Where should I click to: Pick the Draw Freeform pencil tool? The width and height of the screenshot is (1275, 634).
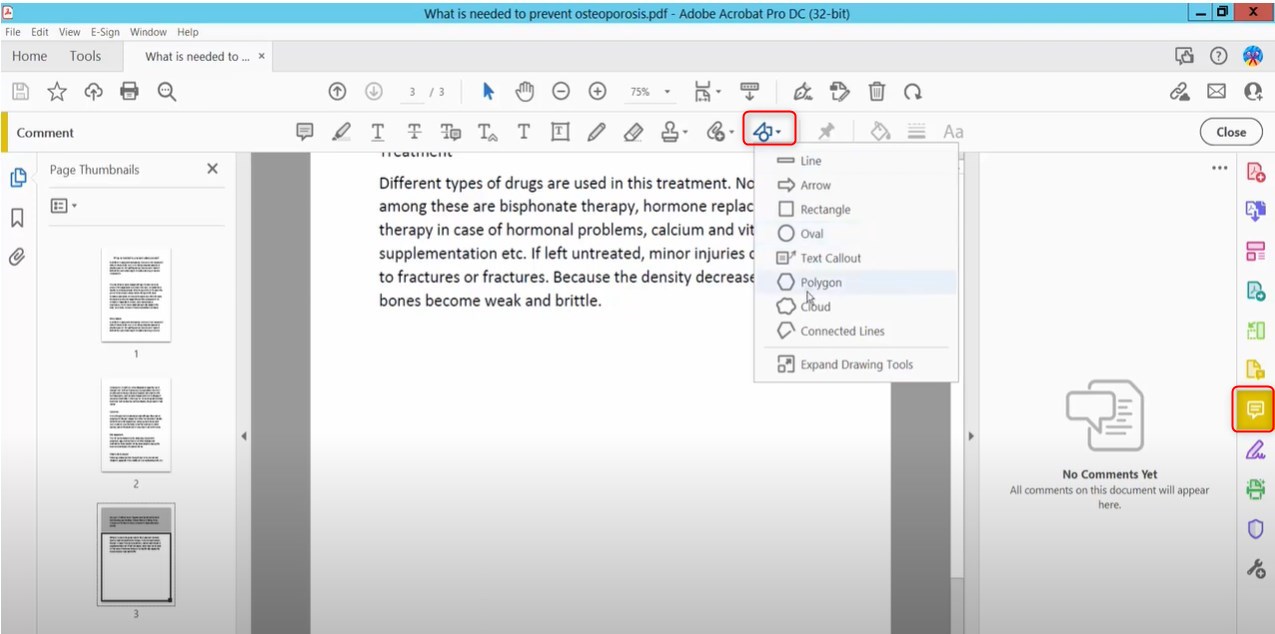596,131
